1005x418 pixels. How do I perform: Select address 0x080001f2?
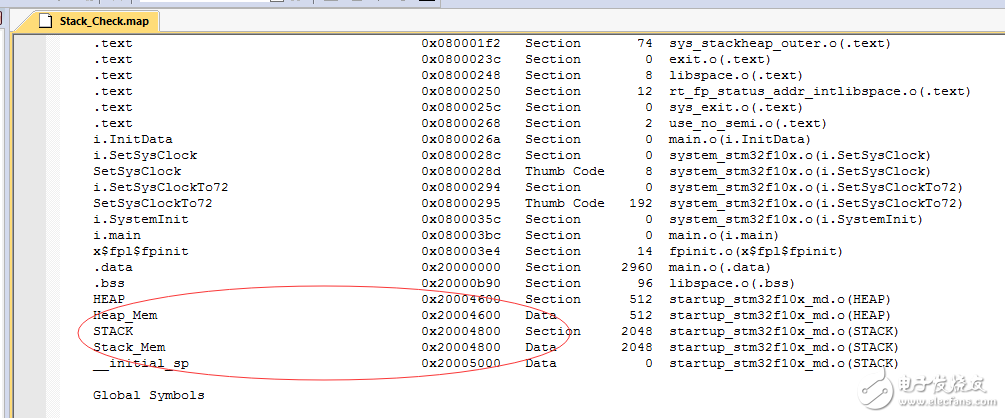[461, 44]
